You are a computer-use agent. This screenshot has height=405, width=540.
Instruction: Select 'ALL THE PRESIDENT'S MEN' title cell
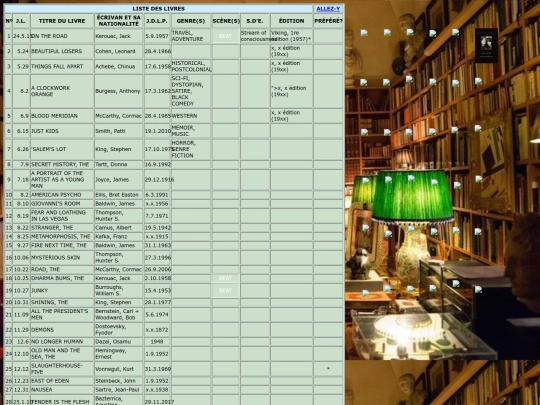click(62, 314)
